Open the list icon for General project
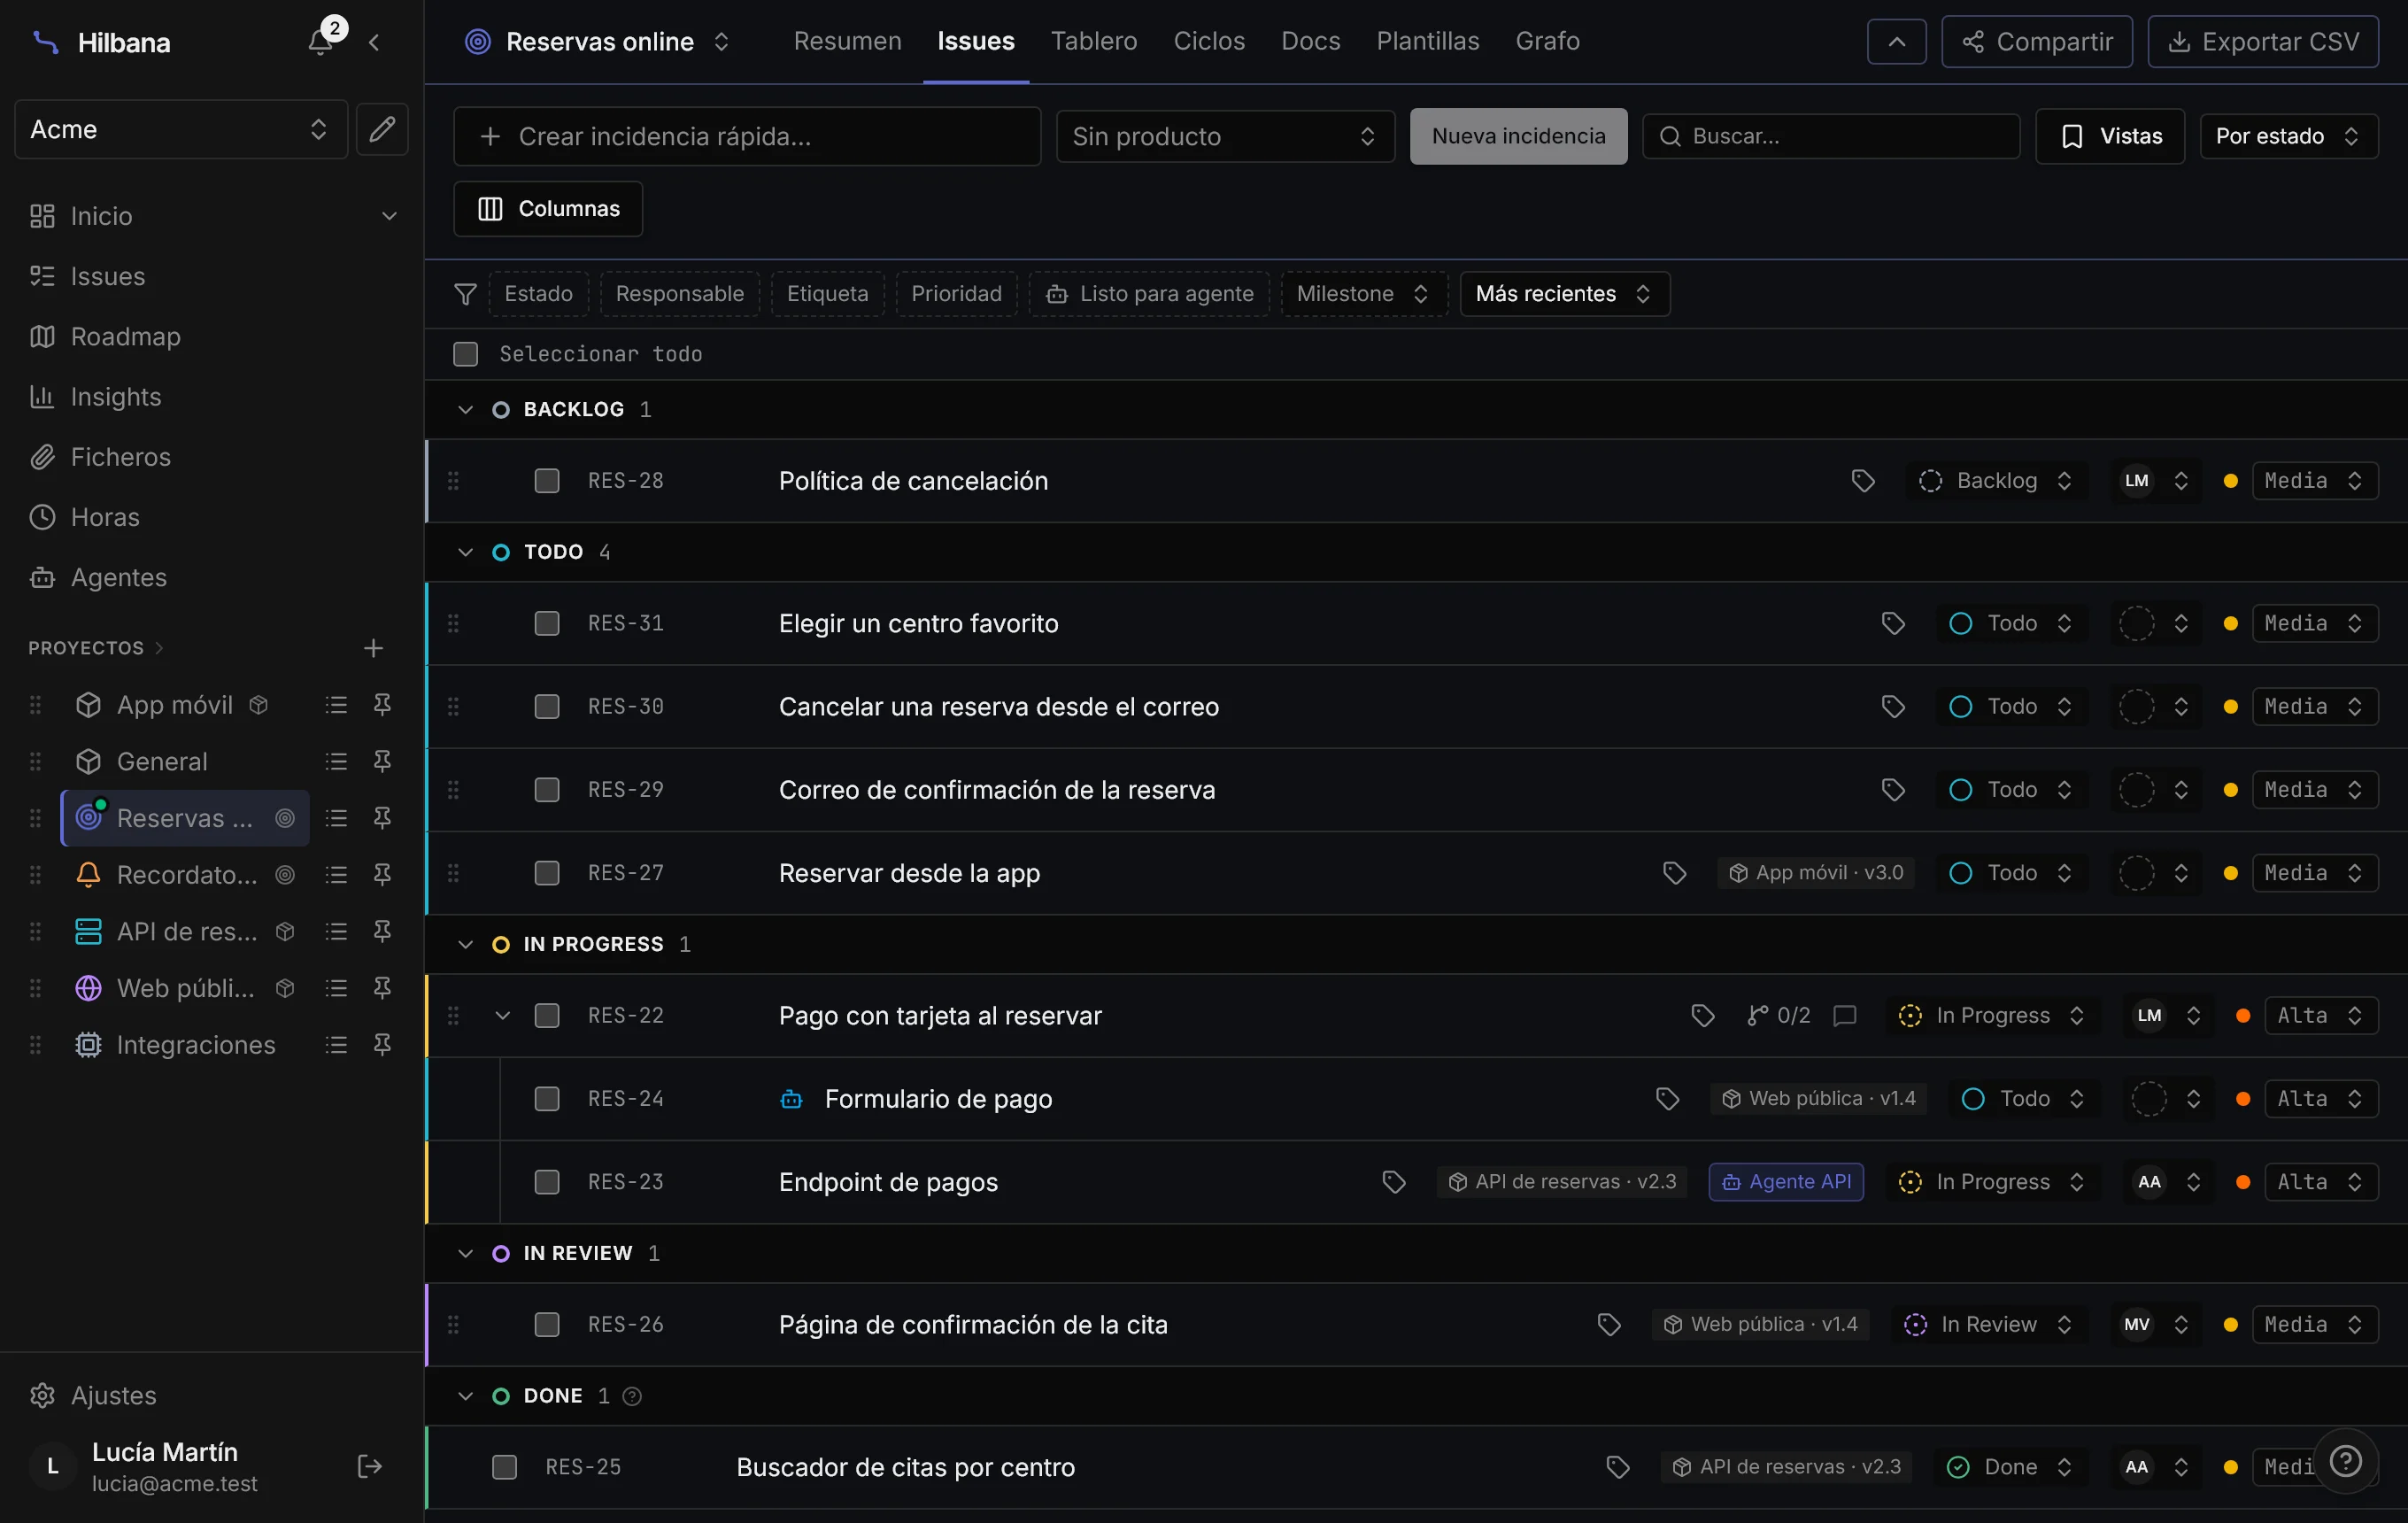The width and height of the screenshot is (2408, 1523). pyautogui.click(x=336, y=762)
